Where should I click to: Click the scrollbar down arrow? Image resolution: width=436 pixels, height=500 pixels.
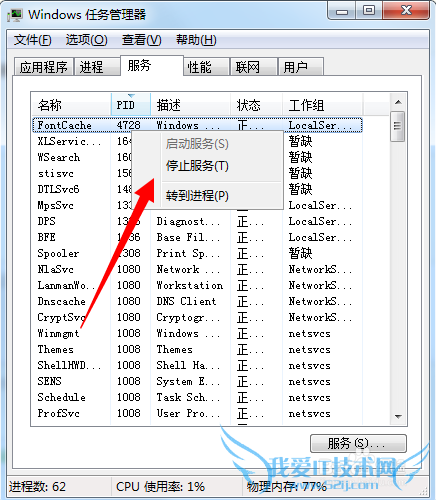pos(398,416)
